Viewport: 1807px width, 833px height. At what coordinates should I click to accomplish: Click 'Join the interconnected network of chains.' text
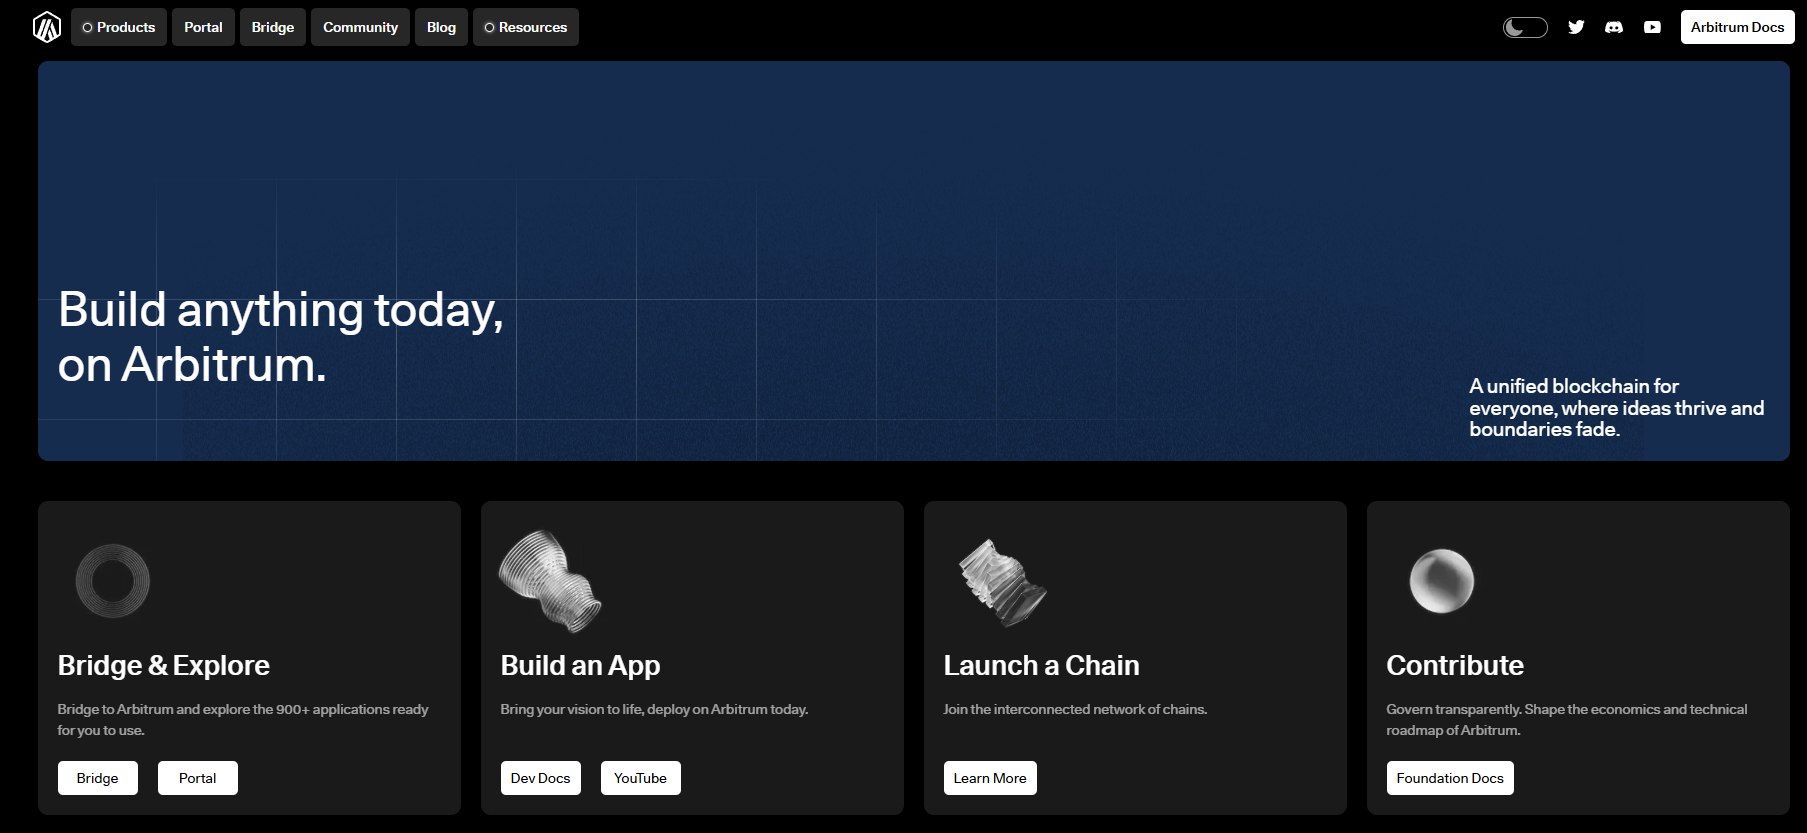pyautogui.click(x=1075, y=709)
